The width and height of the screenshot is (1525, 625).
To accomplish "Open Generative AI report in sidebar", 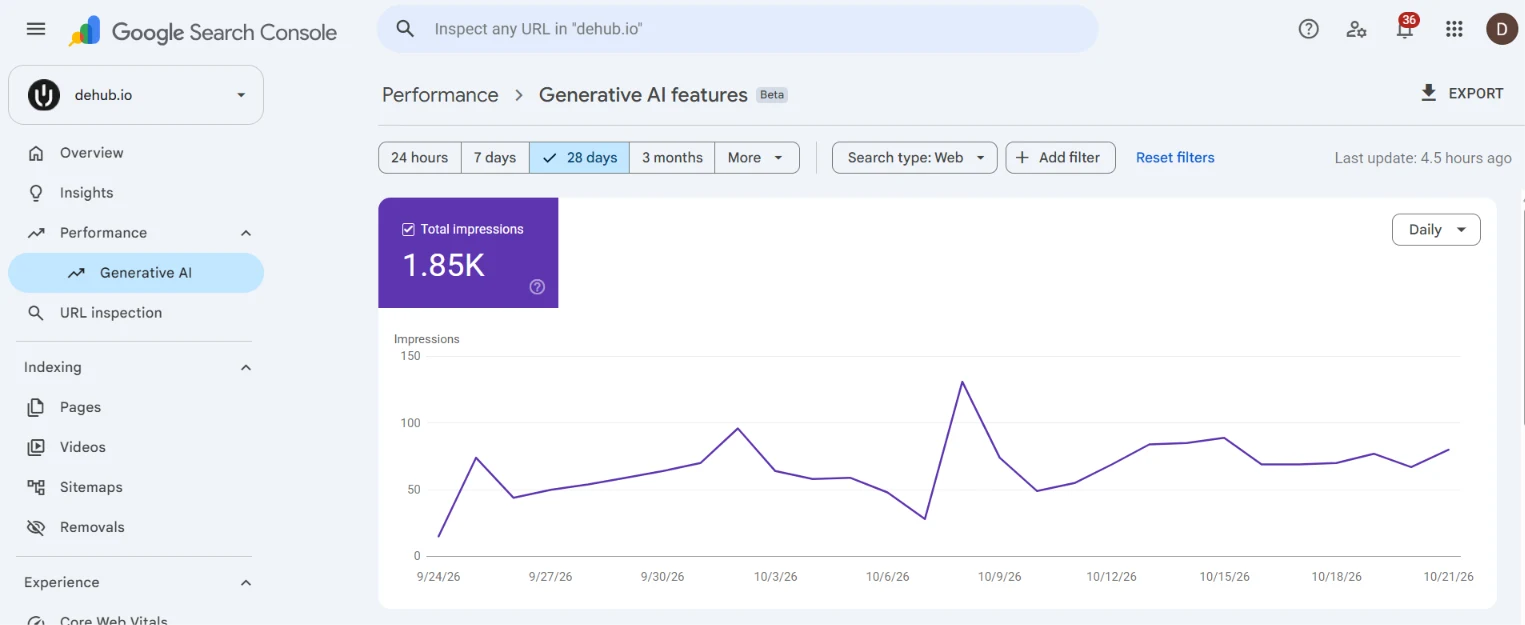I will [136, 273].
